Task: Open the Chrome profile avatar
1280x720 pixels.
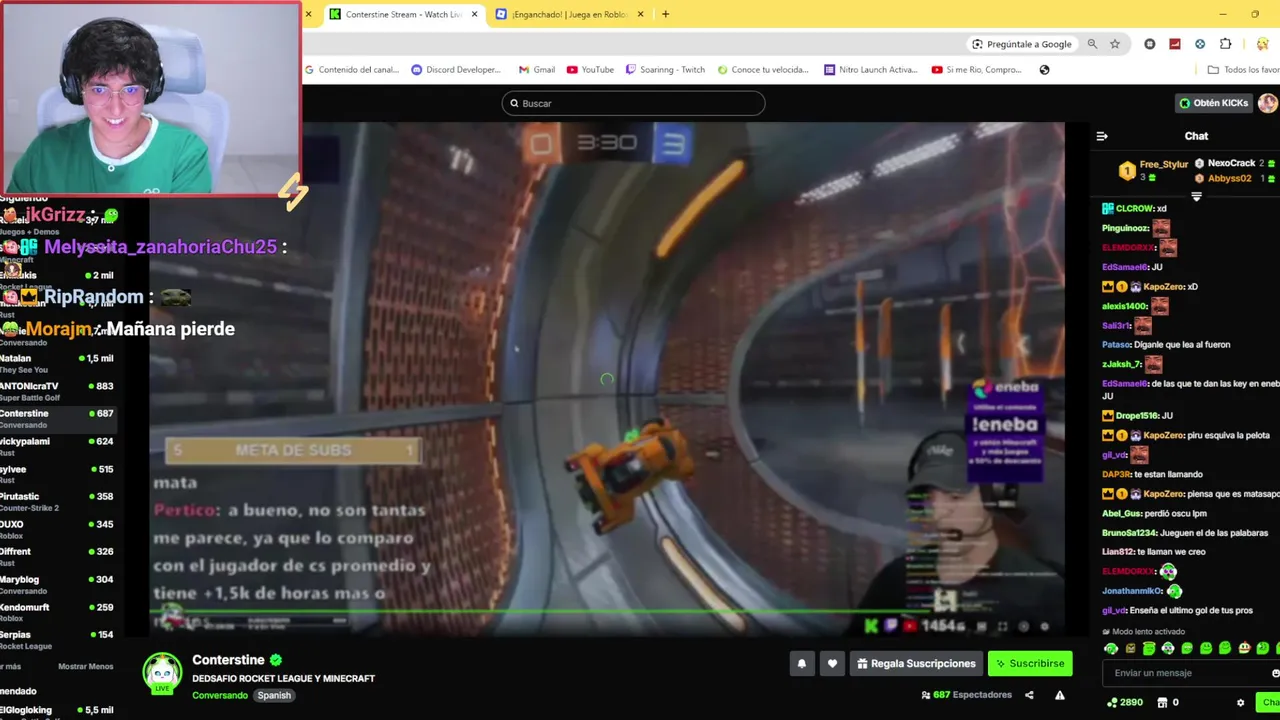Action: (1263, 44)
